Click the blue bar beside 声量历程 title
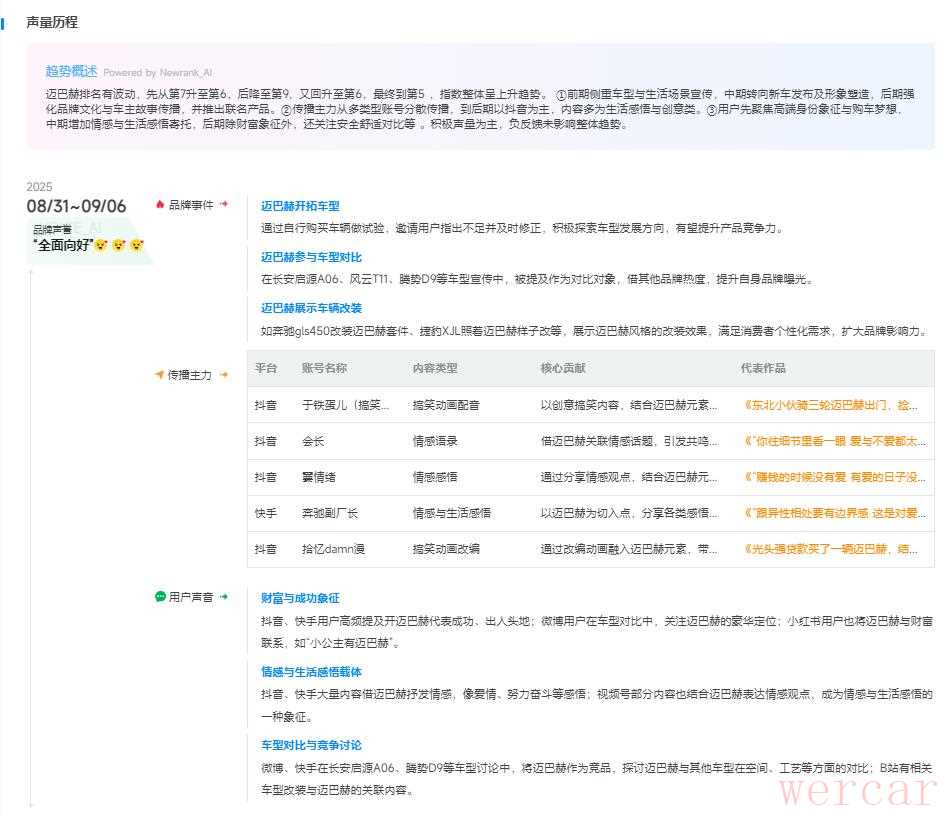 point(4,22)
